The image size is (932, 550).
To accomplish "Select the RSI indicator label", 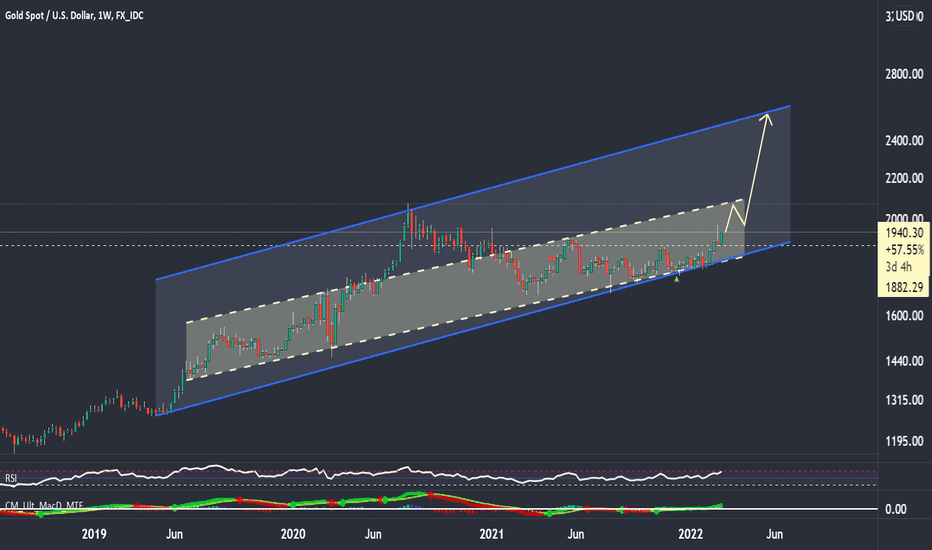I will (11, 479).
